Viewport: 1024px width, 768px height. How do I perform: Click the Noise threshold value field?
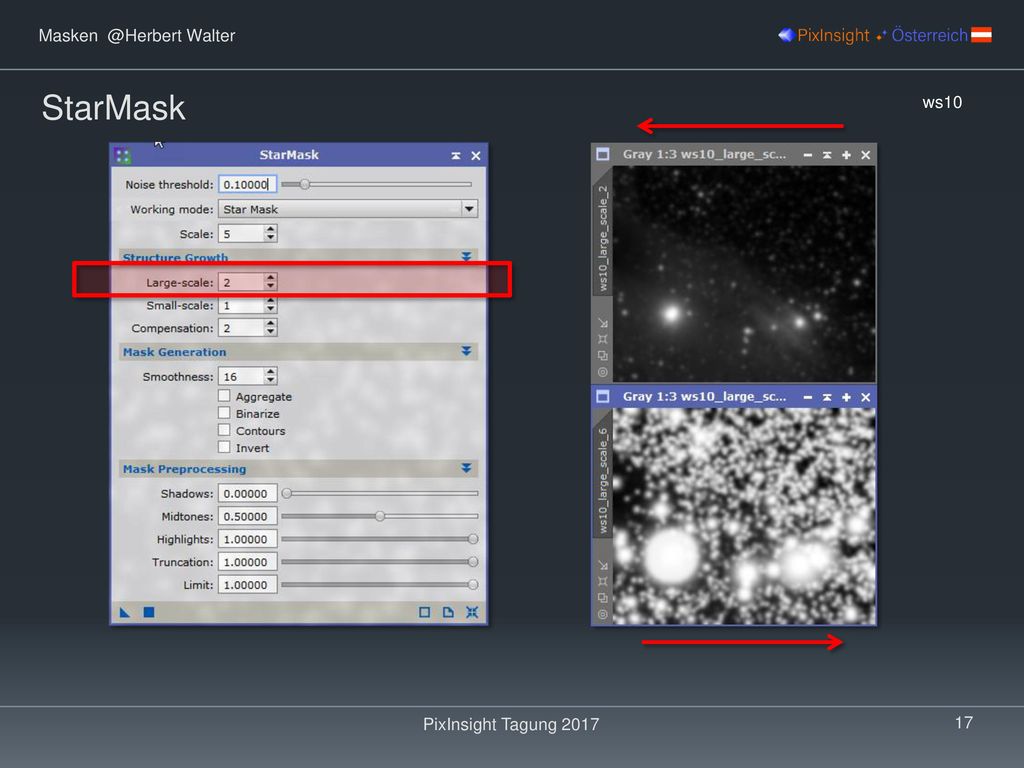tap(248, 185)
